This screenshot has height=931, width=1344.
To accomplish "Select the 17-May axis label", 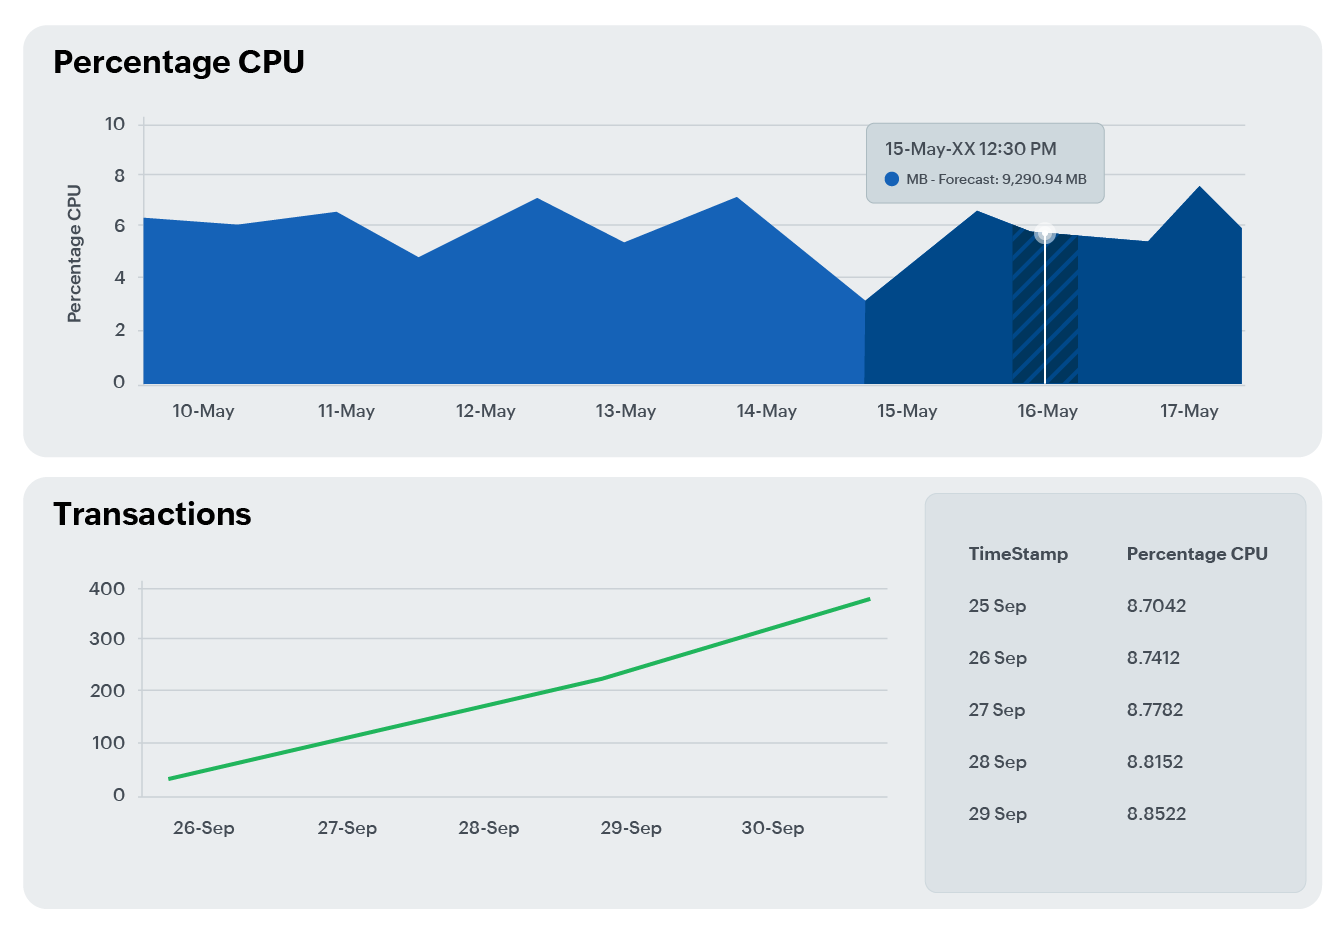I will pyautogui.click(x=1189, y=411).
